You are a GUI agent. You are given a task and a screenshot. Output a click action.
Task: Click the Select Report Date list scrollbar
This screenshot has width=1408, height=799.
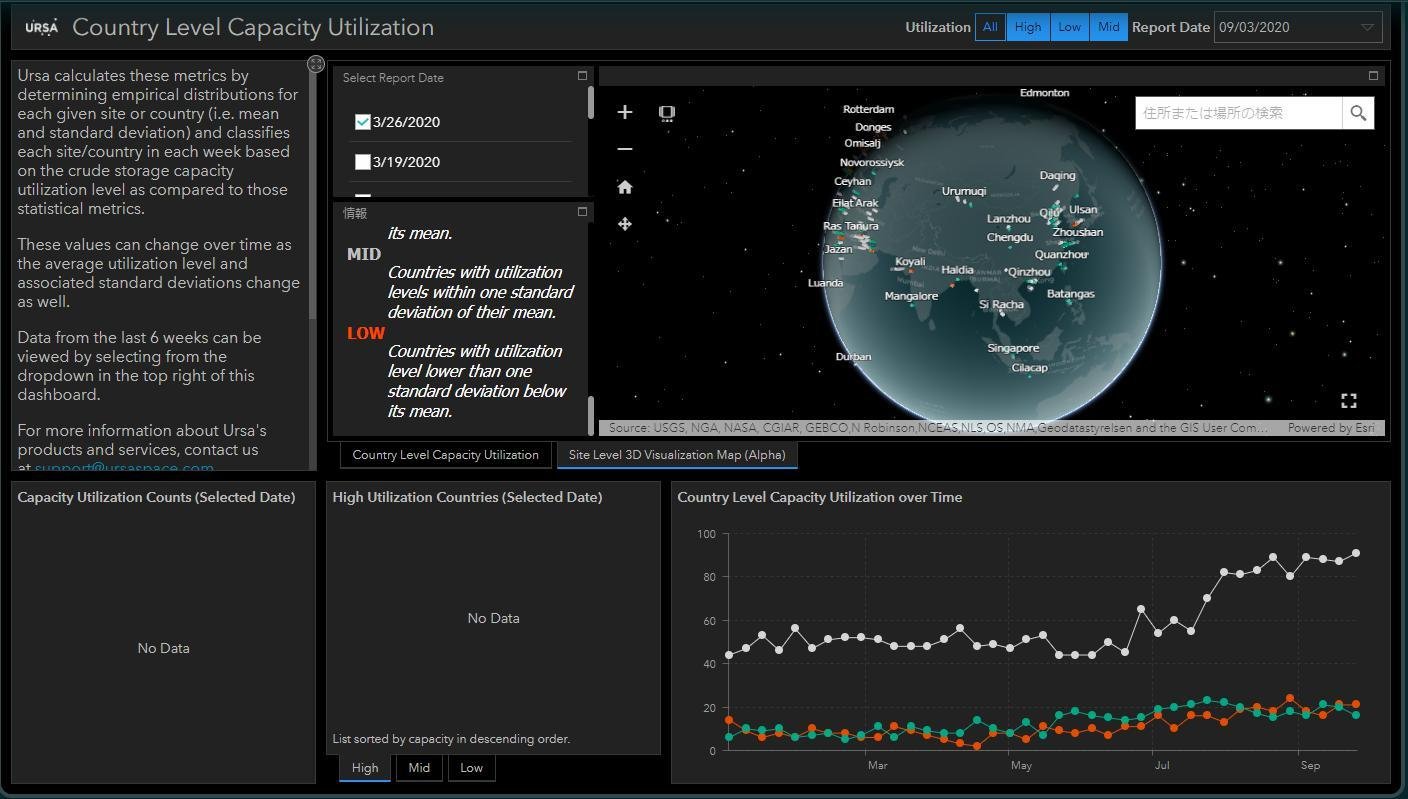coord(591,102)
